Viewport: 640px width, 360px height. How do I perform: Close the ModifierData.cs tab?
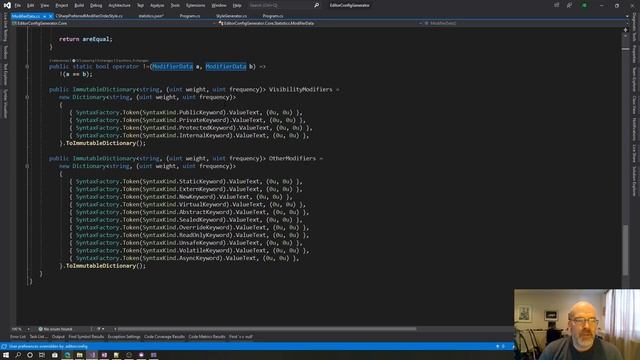(51, 16)
